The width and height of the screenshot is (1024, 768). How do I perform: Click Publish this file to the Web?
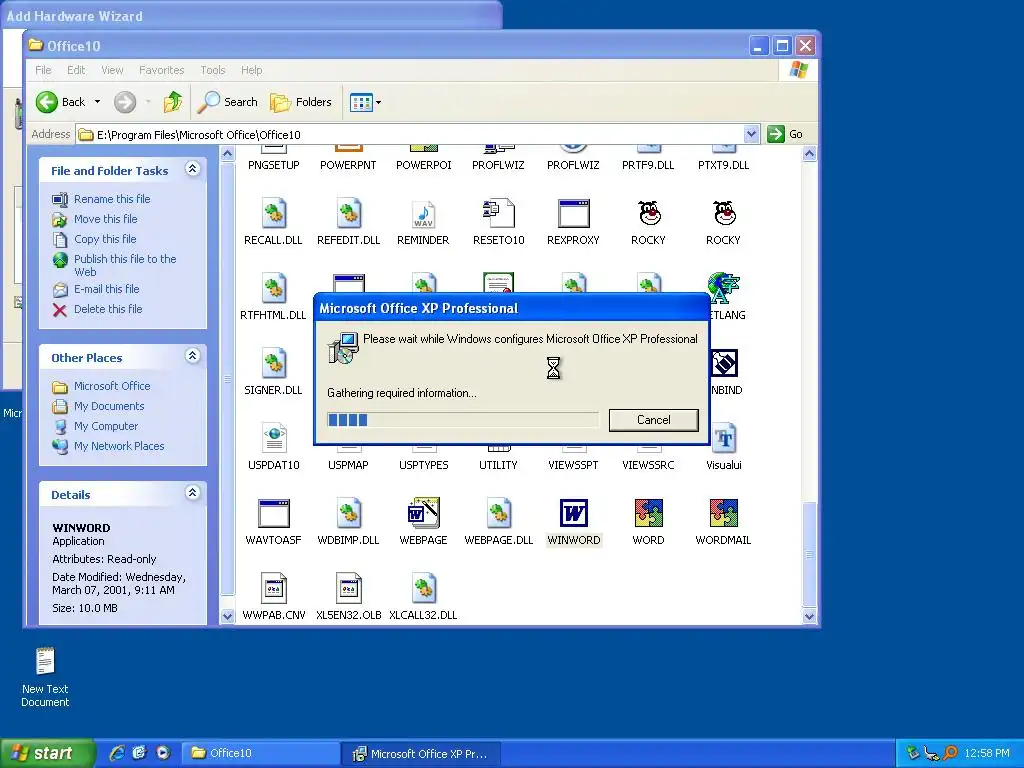pos(125,265)
